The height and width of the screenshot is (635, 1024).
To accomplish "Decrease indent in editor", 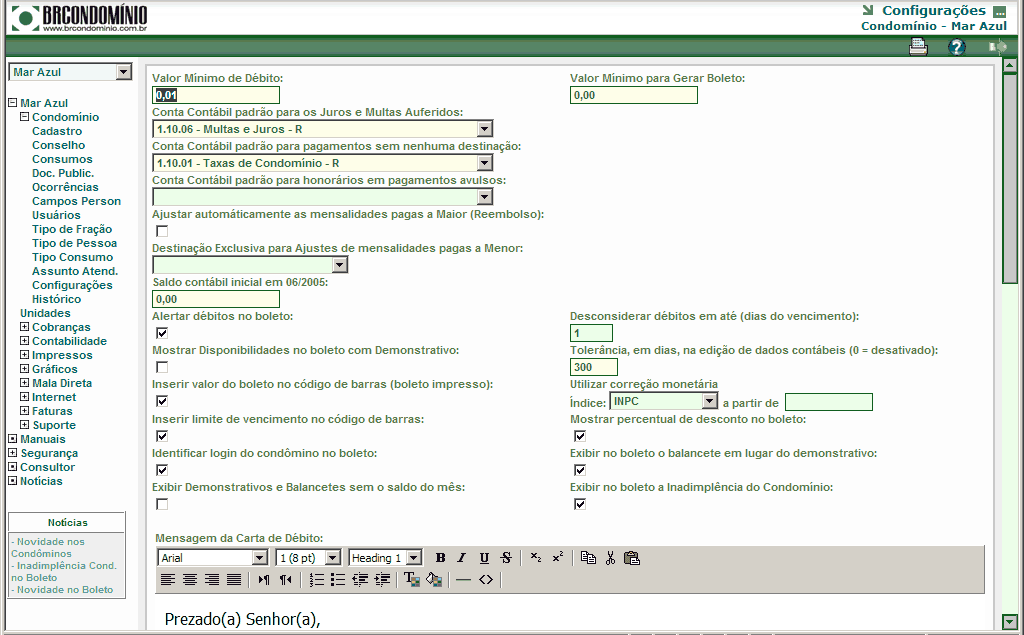I will pos(360,579).
